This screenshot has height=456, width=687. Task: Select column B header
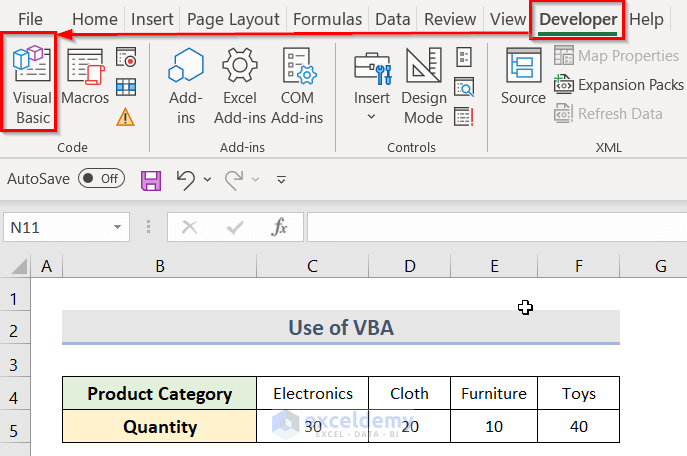coord(160,265)
